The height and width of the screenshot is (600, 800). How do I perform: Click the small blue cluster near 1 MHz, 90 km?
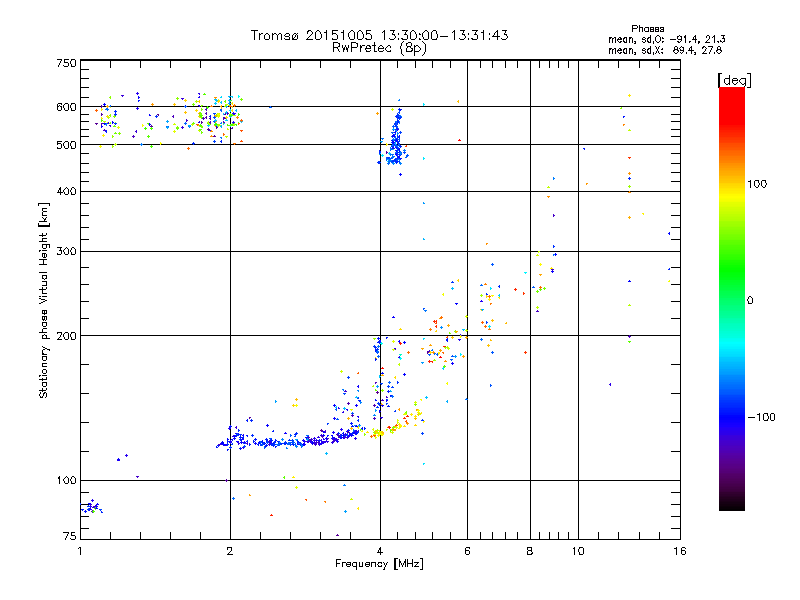(x=92, y=507)
